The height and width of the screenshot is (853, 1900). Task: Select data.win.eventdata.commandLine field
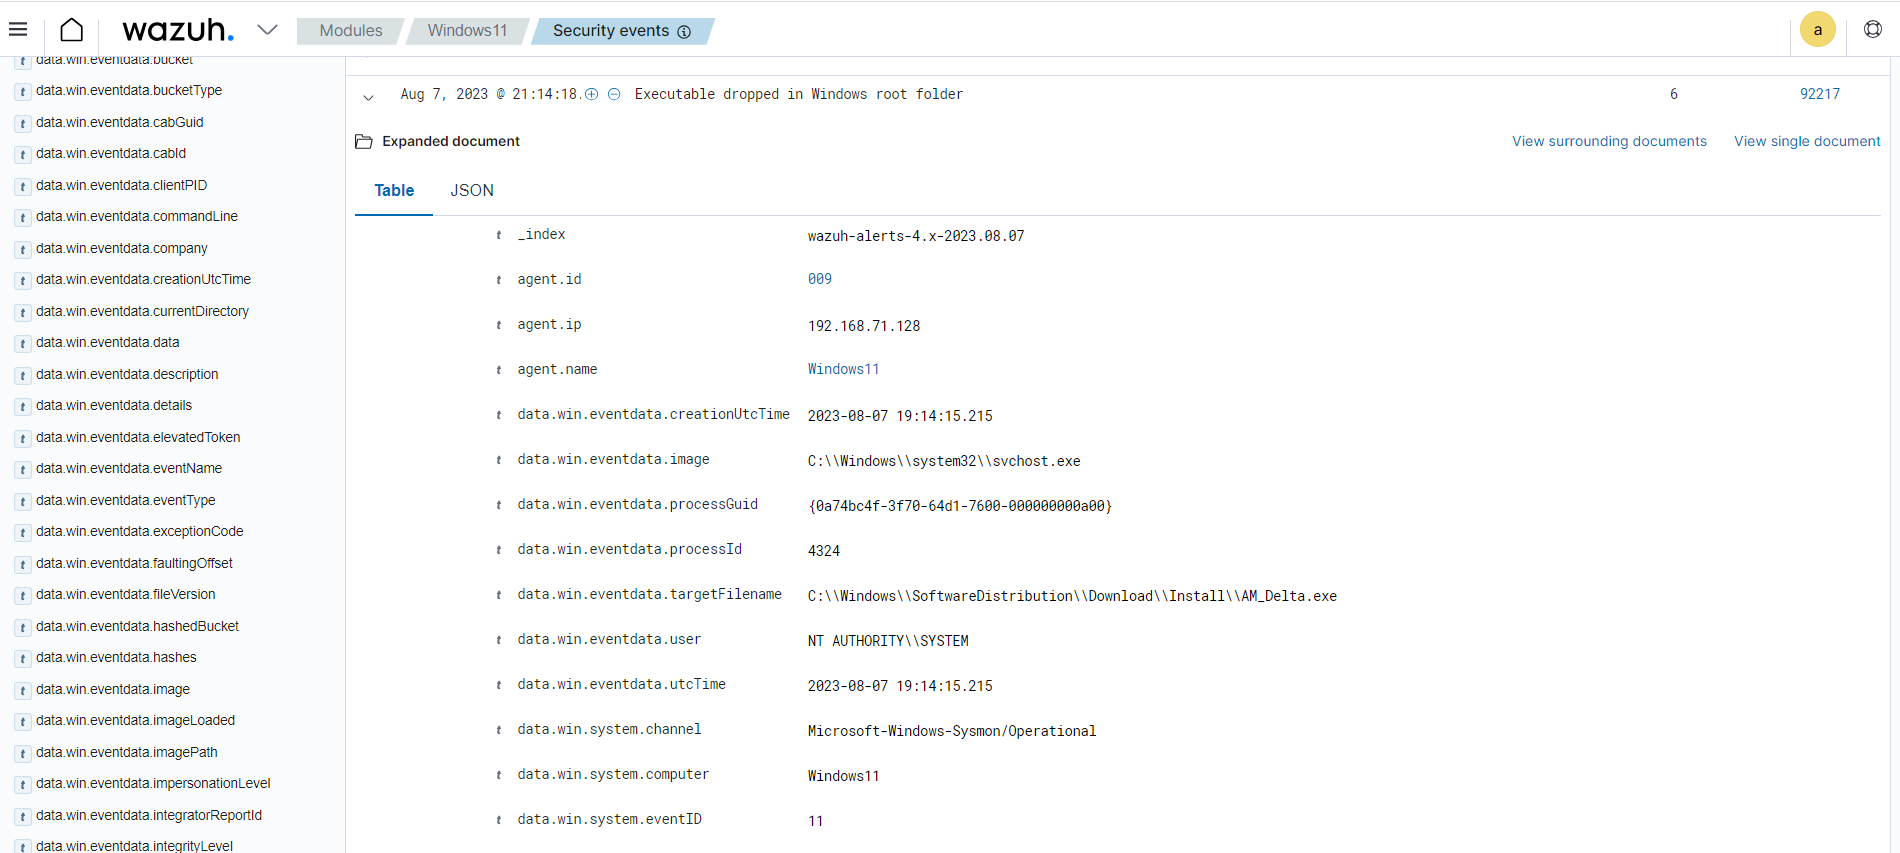coord(137,216)
